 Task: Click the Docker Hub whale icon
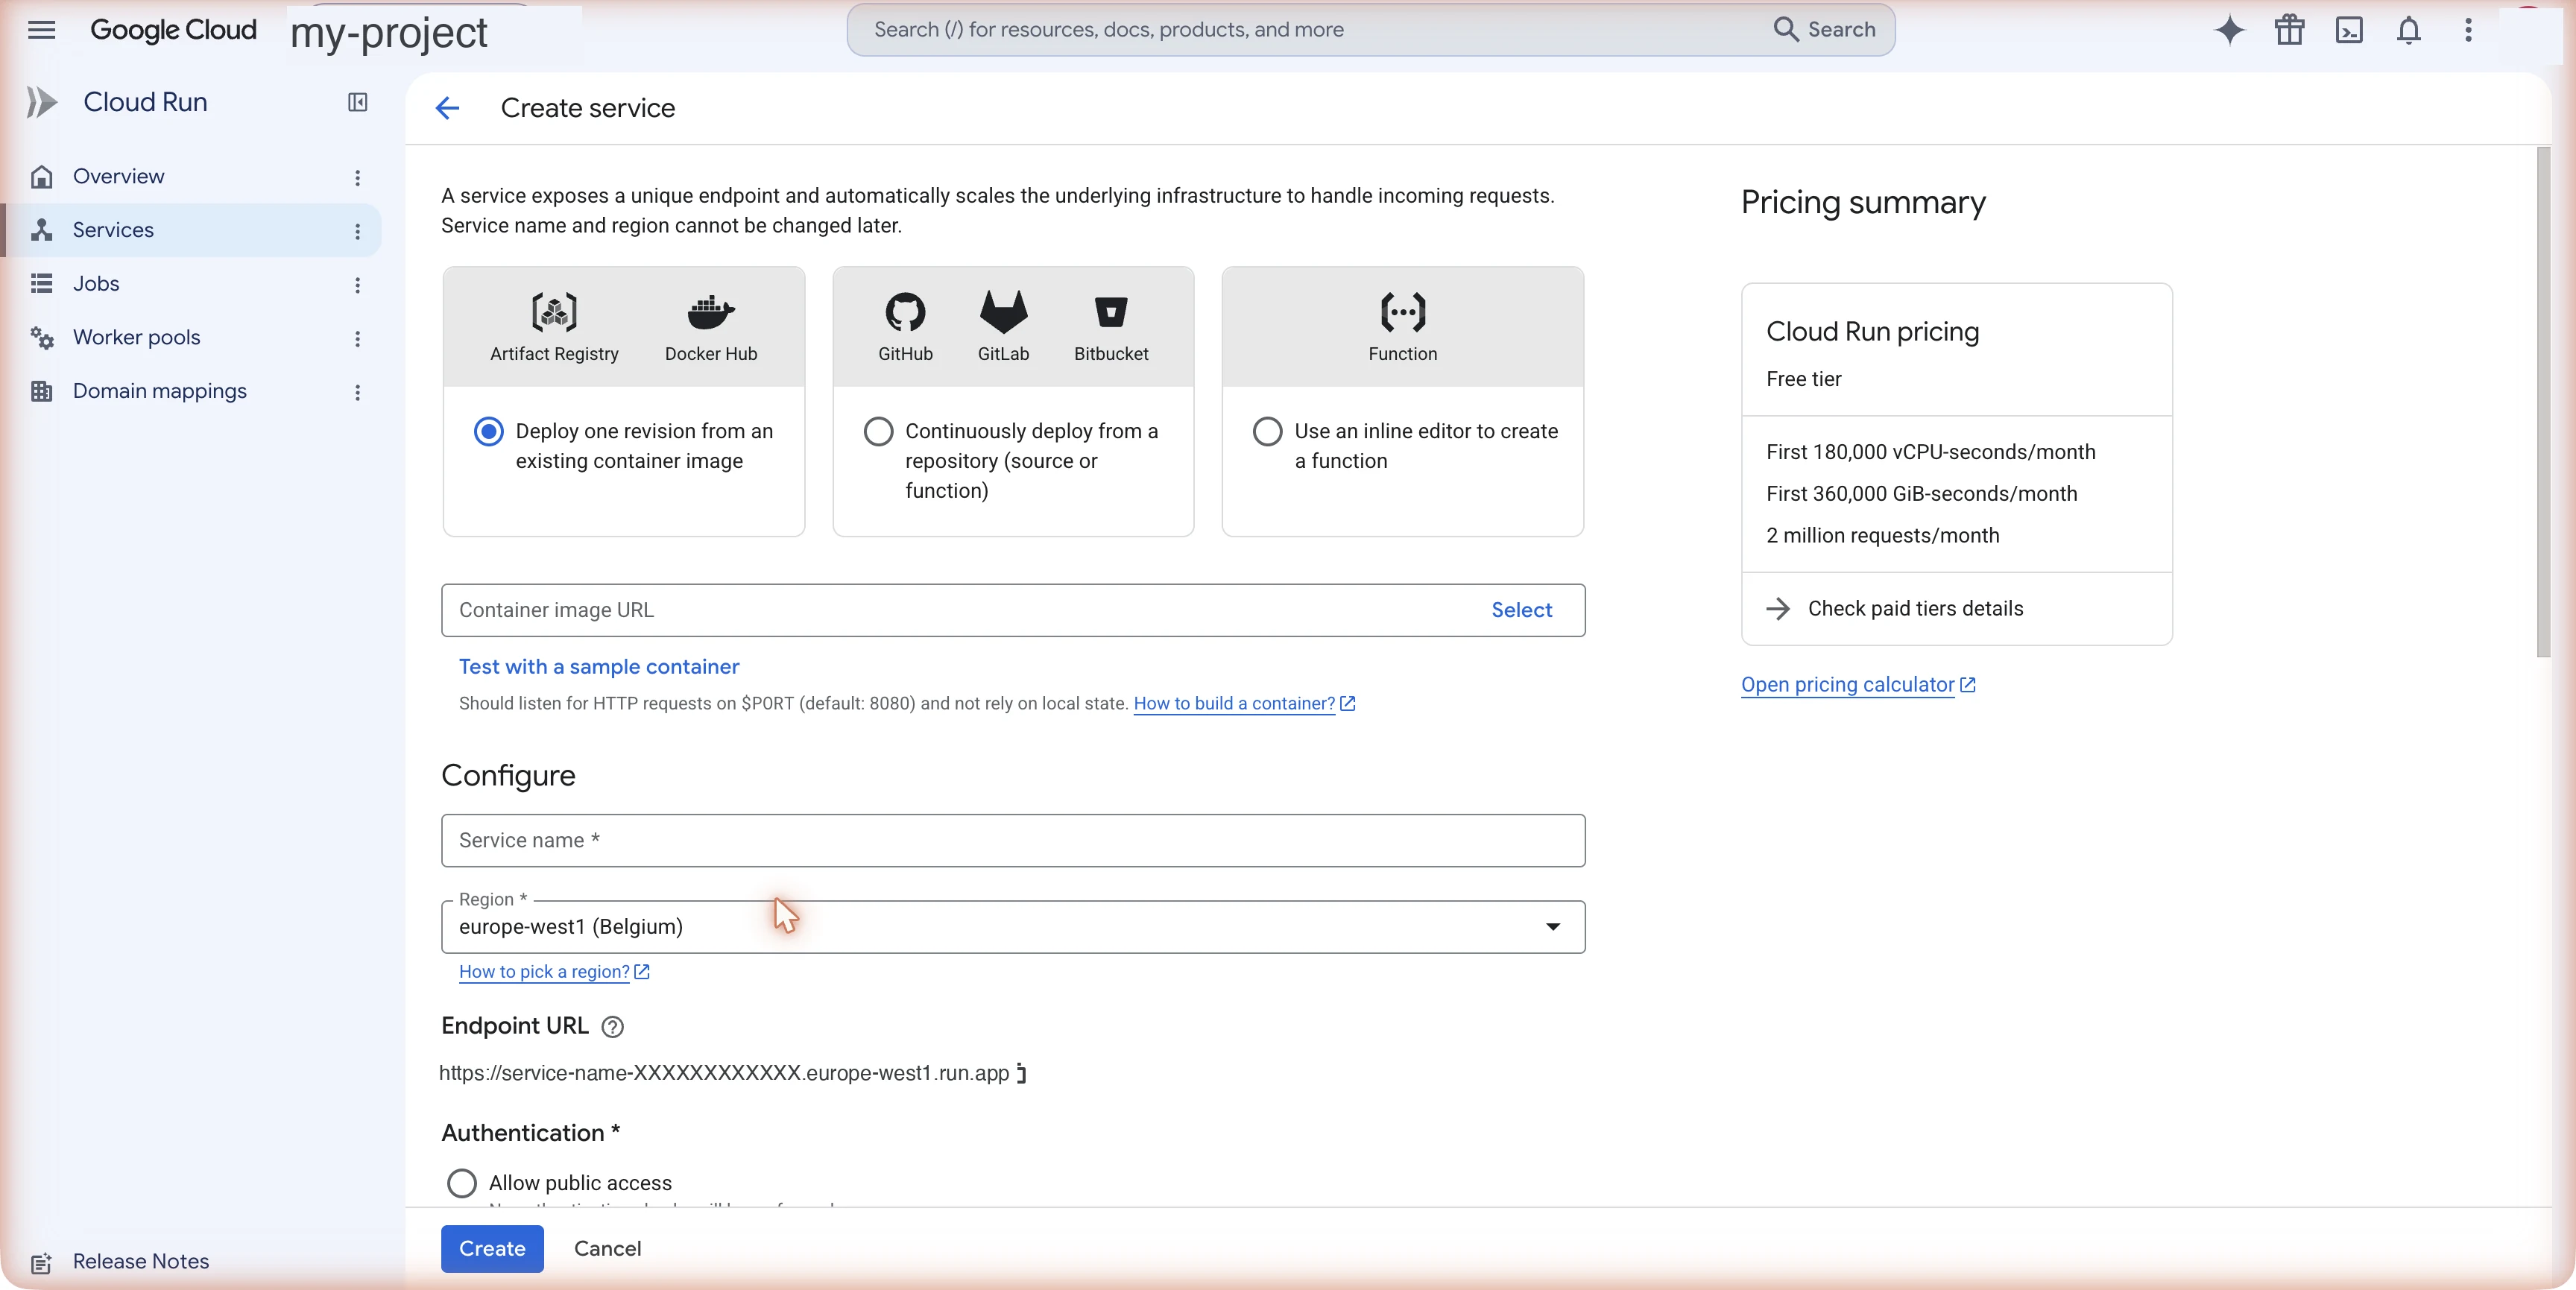pos(711,312)
